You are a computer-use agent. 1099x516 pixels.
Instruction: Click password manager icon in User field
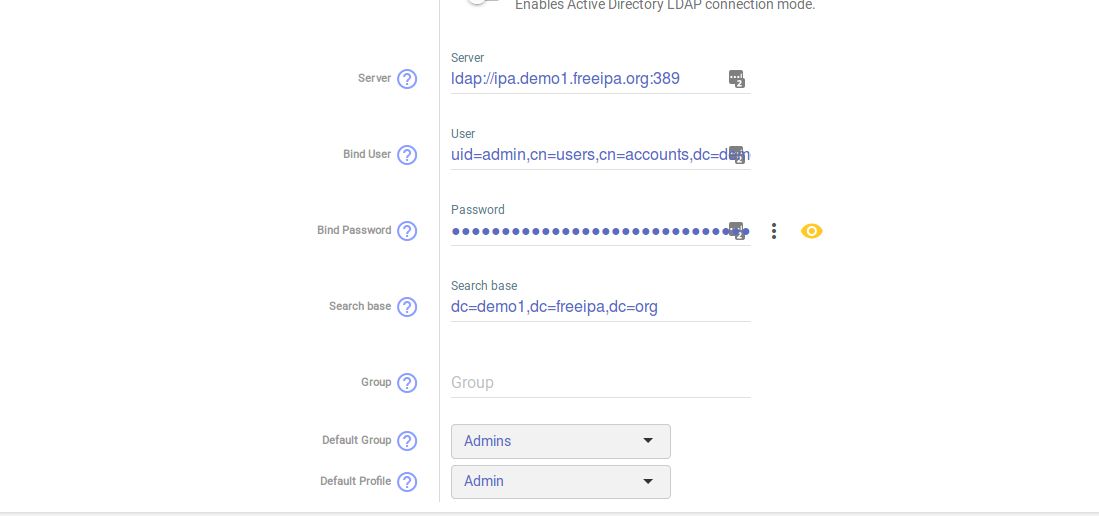pos(736,155)
